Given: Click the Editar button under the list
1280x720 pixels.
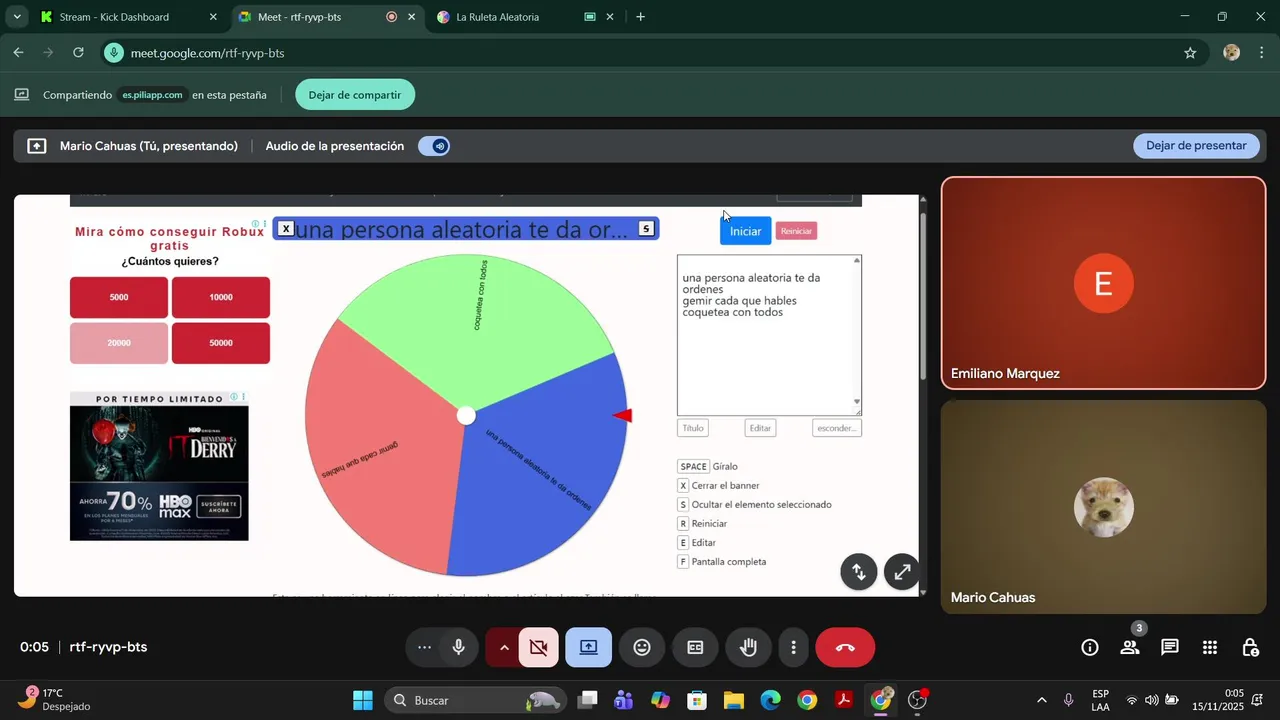Looking at the screenshot, I should [760, 428].
